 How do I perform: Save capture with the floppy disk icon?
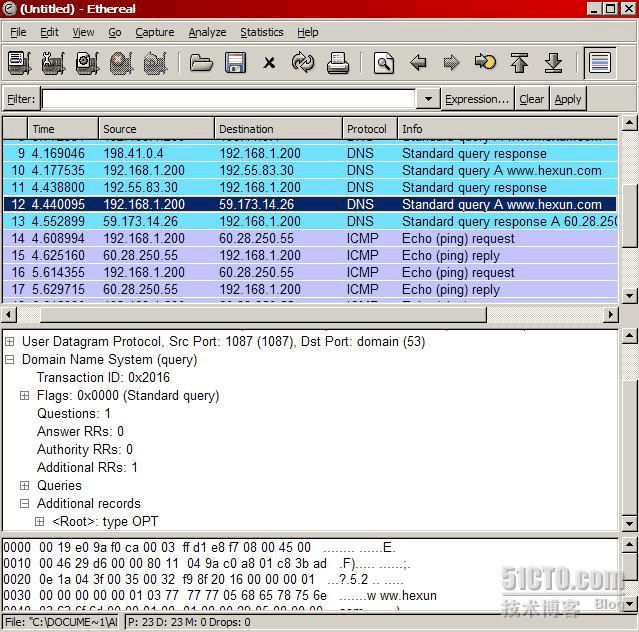235,63
